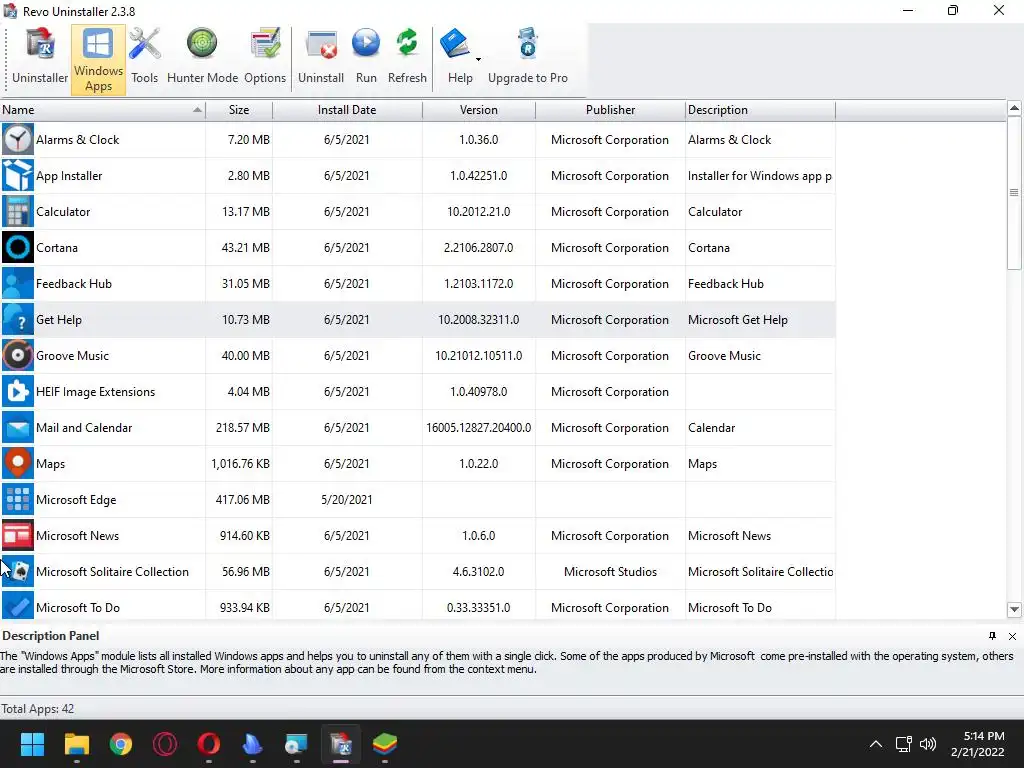Screen dimensions: 1024x768
Task: Open the Help toolbar button
Action: (x=459, y=57)
